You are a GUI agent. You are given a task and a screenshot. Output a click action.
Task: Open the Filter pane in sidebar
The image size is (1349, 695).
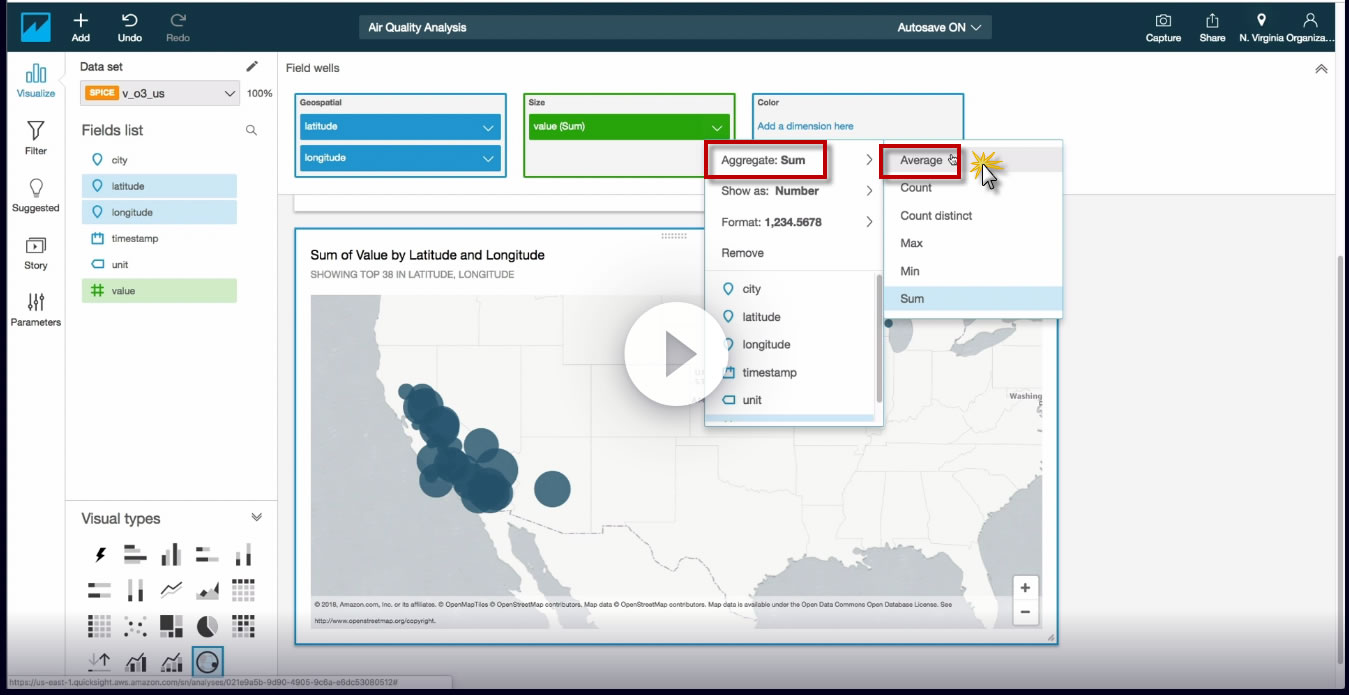(35, 138)
